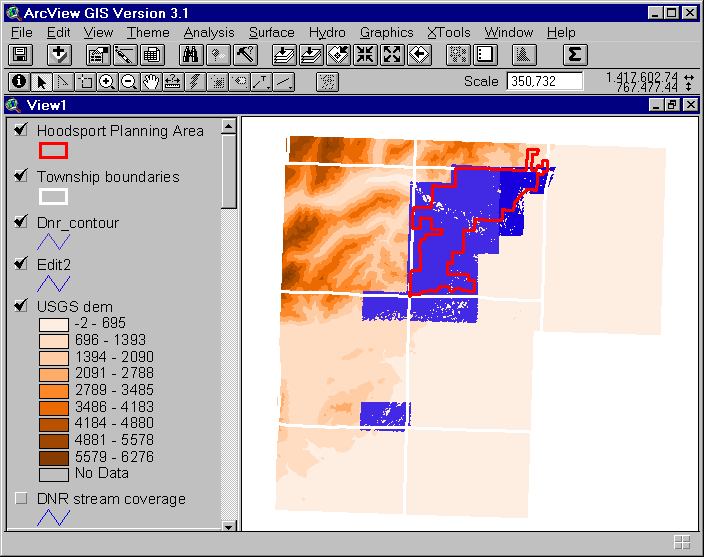Viewport: 704px width, 557px height.
Task: Click the 5579 - 6276 dark brown swatch
Action: [x=54, y=457]
